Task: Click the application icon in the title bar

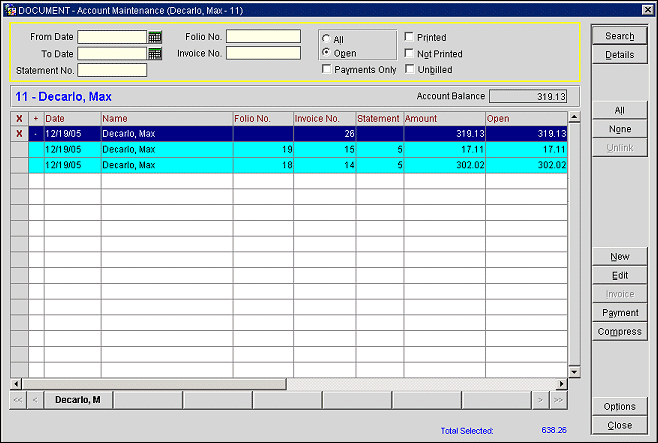Action: (x=8, y=8)
